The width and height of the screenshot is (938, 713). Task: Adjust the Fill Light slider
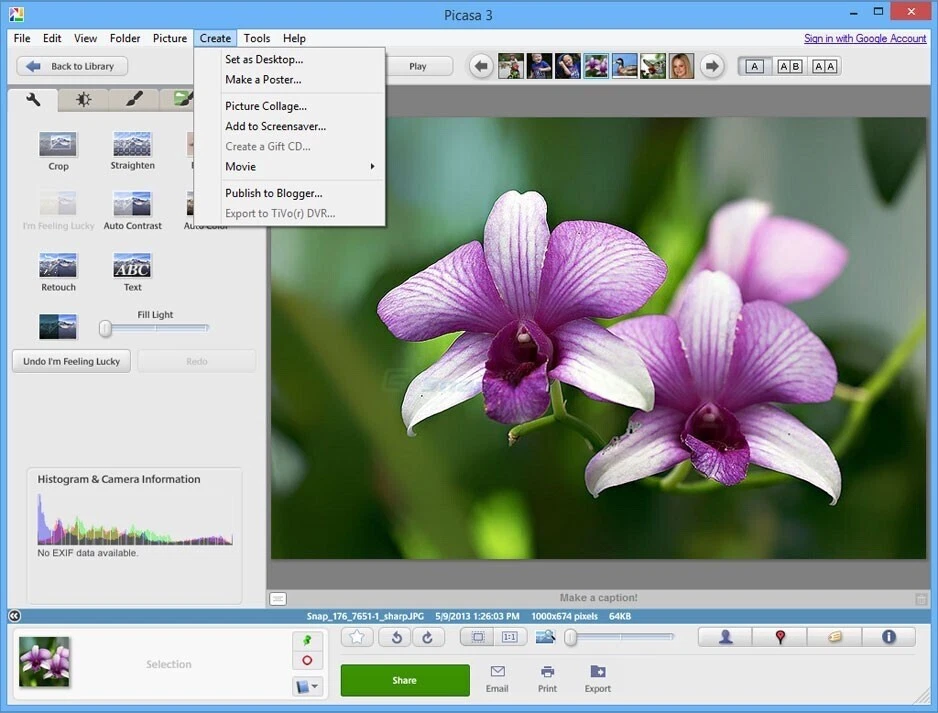tap(103, 327)
